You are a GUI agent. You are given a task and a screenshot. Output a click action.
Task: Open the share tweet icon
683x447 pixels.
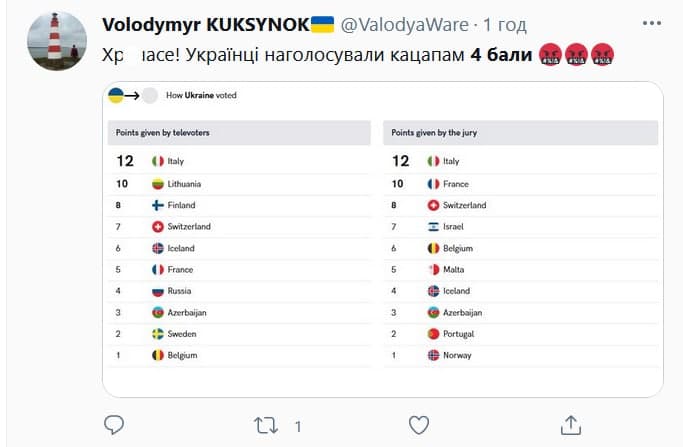coord(571,424)
